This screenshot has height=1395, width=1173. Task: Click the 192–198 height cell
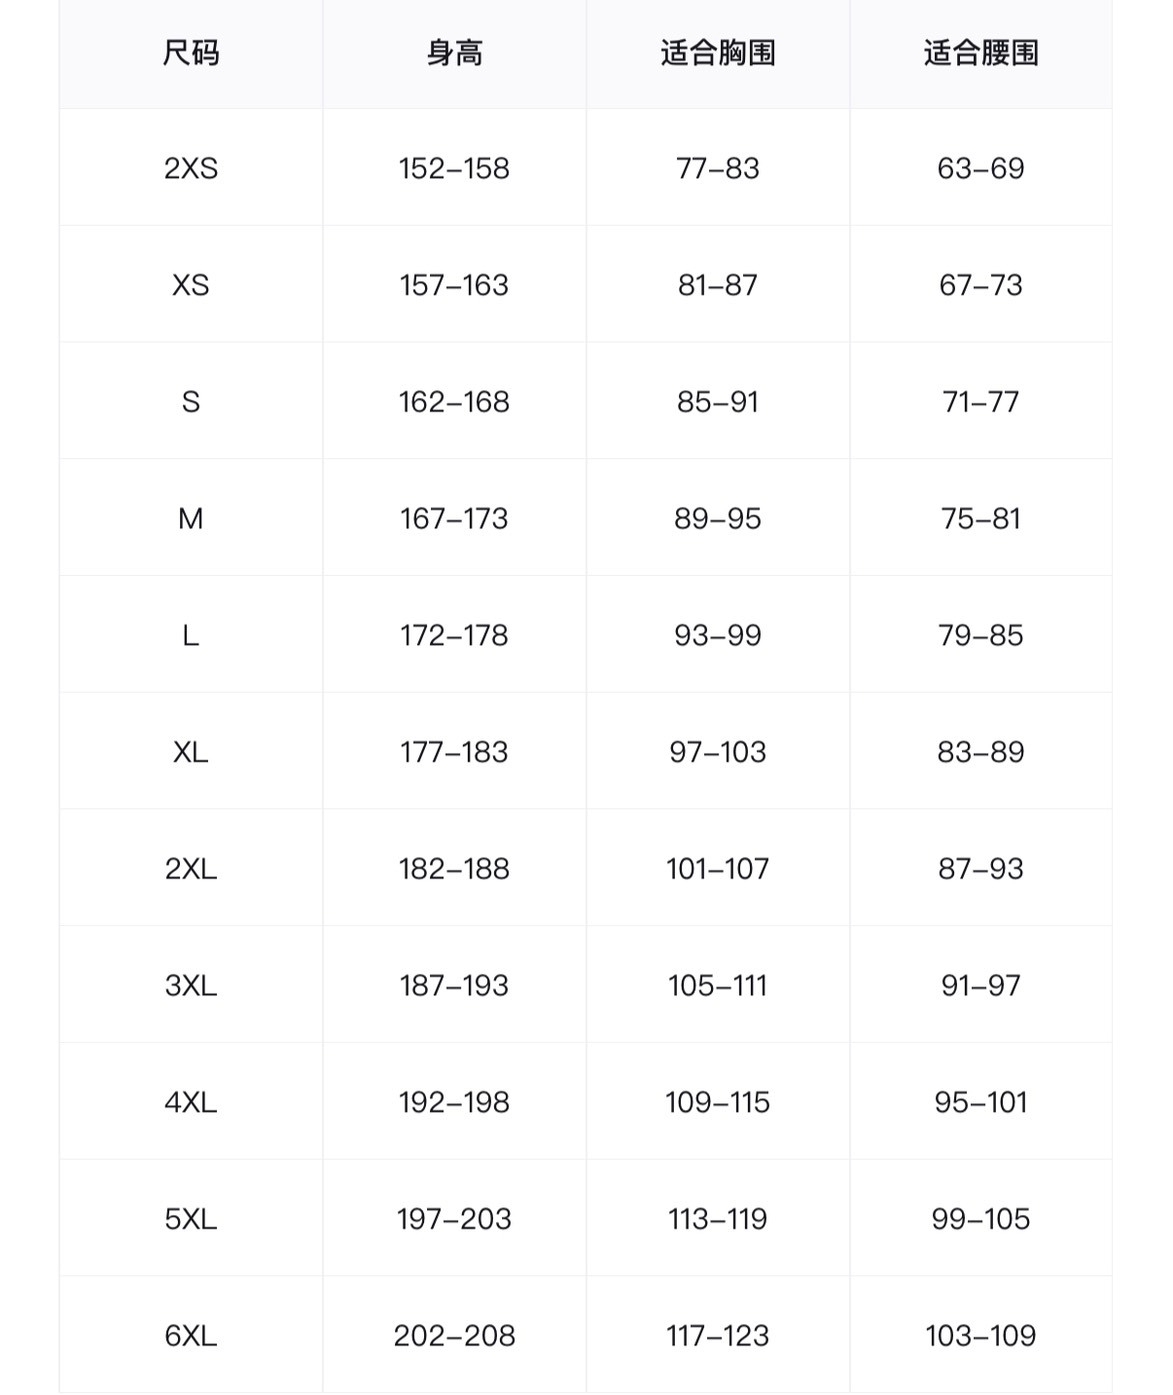tap(454, 1102)
